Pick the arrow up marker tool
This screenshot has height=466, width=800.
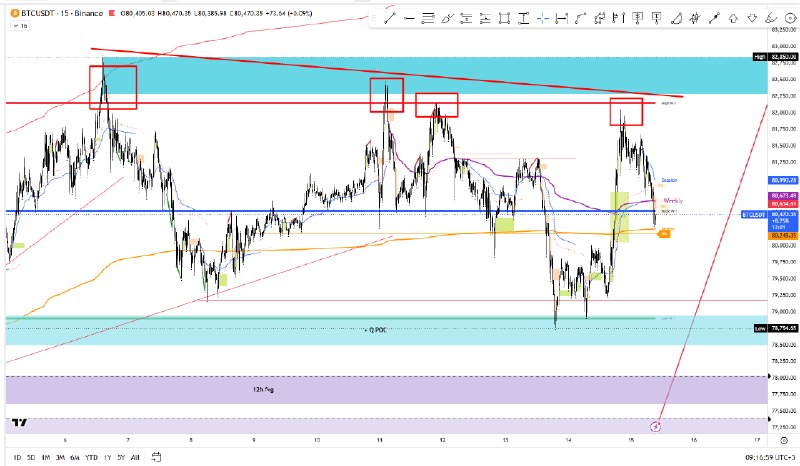click(x=733, y=19)
